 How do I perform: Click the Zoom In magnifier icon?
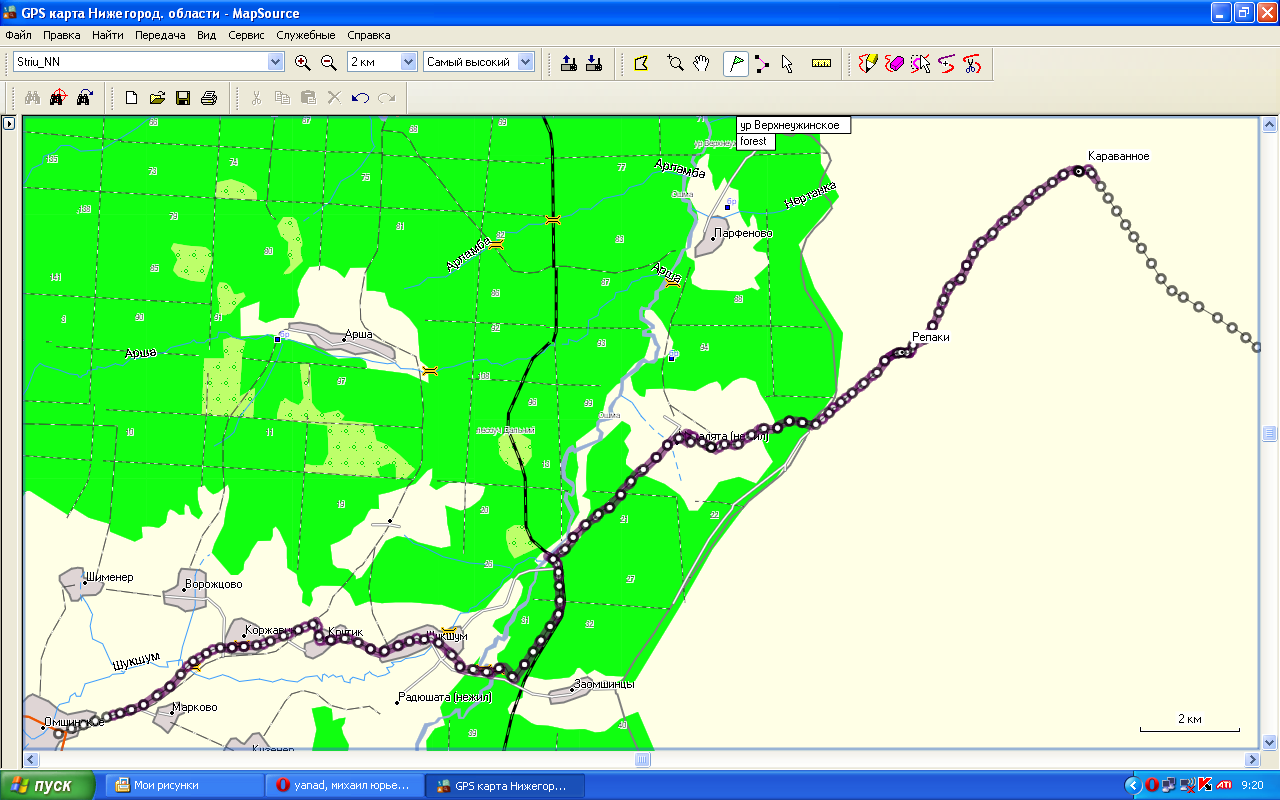click(303, 62)
